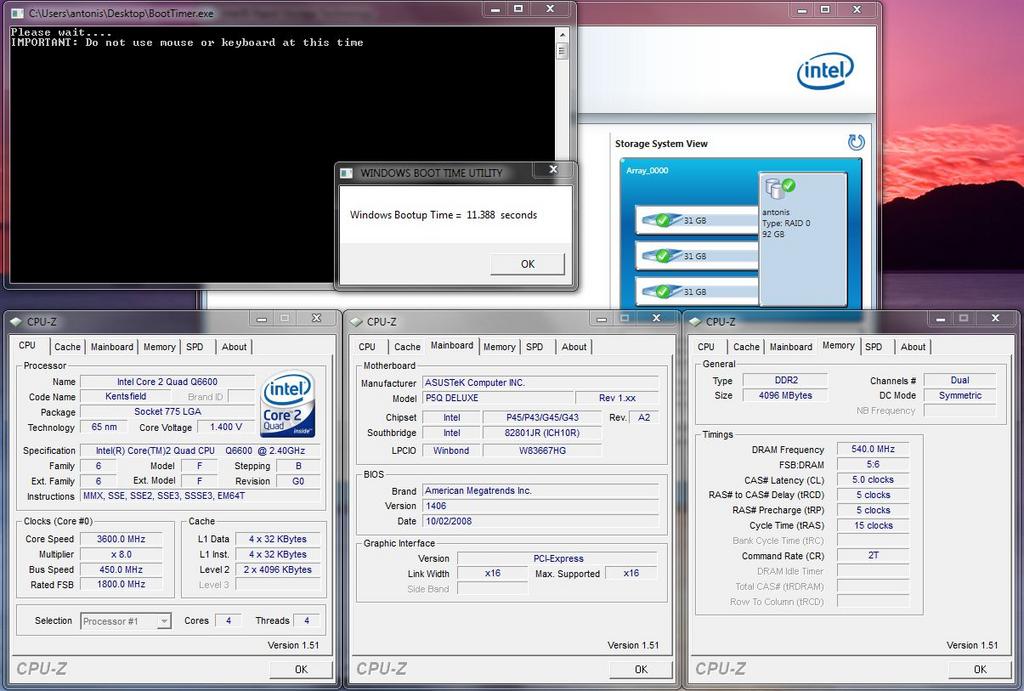Switch to Cache tab in CPU-Z motherboard window
The height and width of the screenshot is (691, 1024).
pyautogui.click(x=407, y=347)
